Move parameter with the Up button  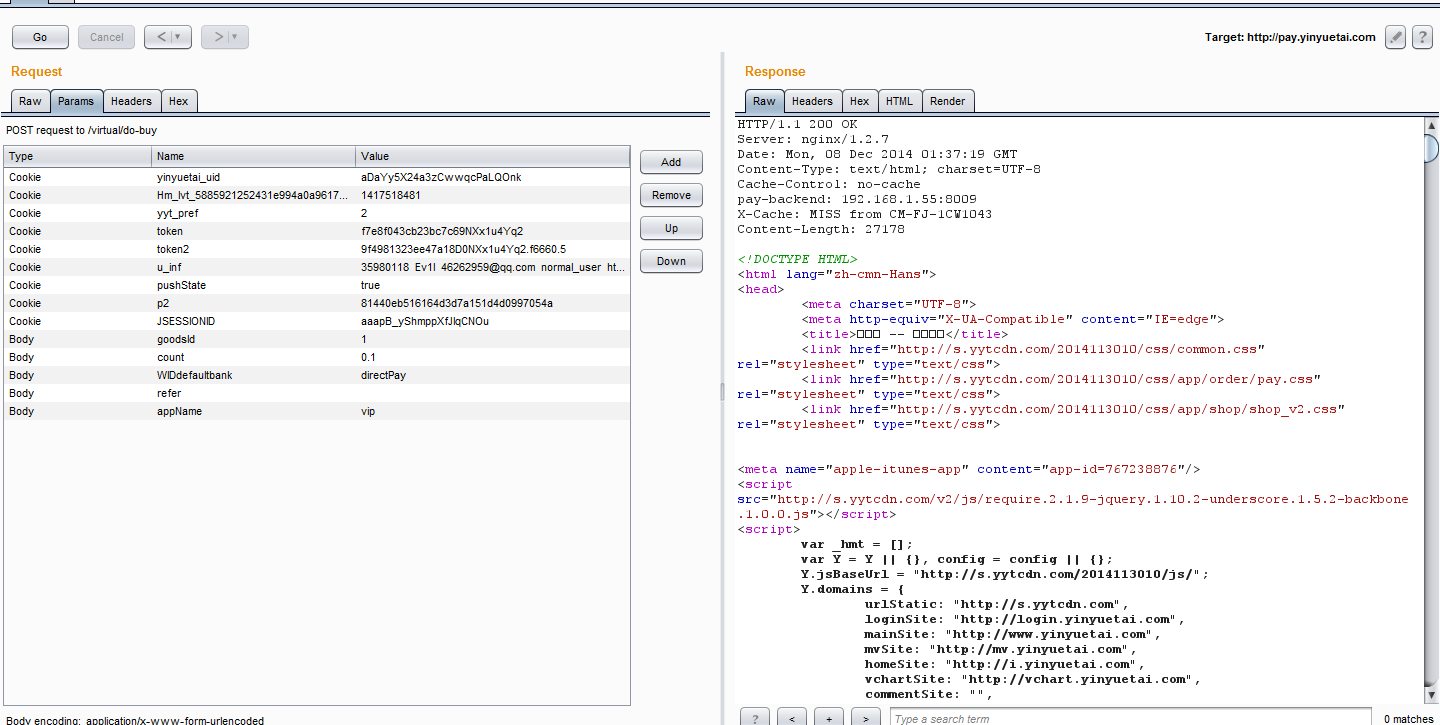pos(671,228)
